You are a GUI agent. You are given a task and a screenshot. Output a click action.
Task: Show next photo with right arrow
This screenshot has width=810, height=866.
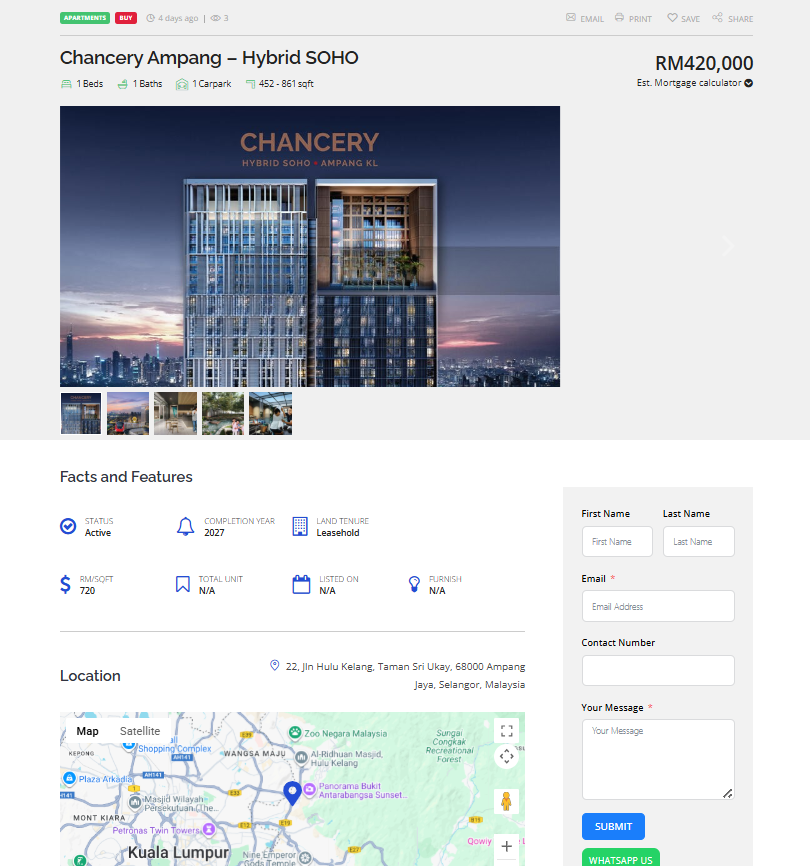tap(728, 246)
